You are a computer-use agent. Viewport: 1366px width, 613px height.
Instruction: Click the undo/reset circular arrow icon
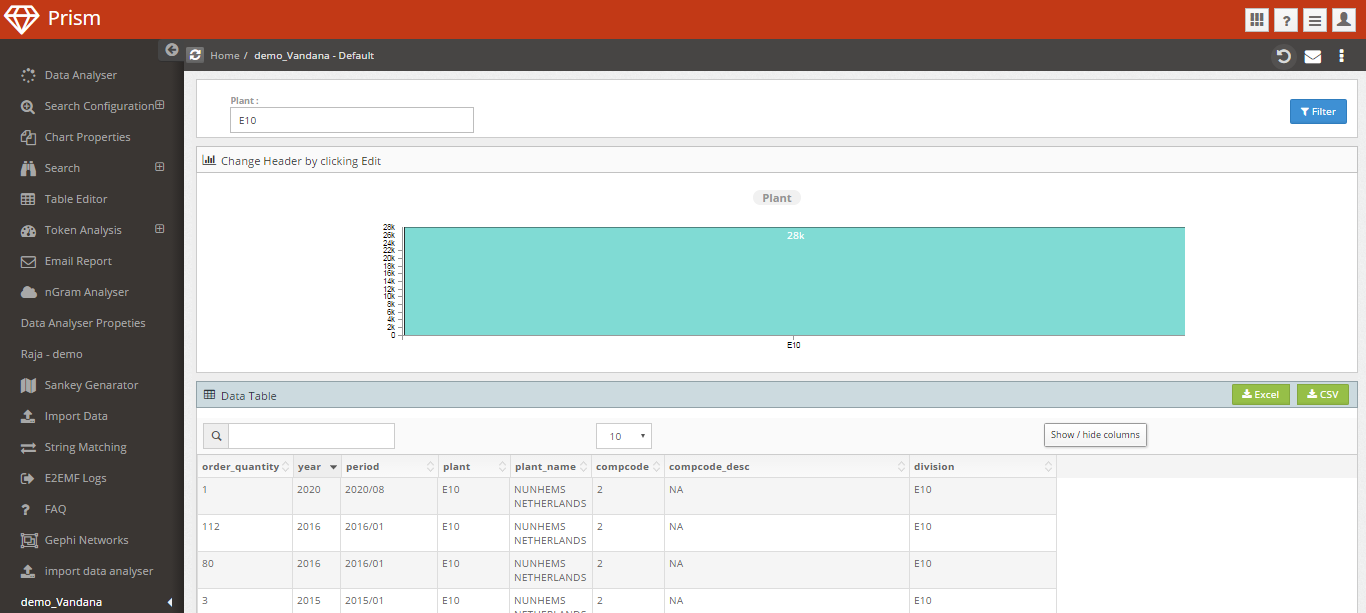coord(1284,56)
